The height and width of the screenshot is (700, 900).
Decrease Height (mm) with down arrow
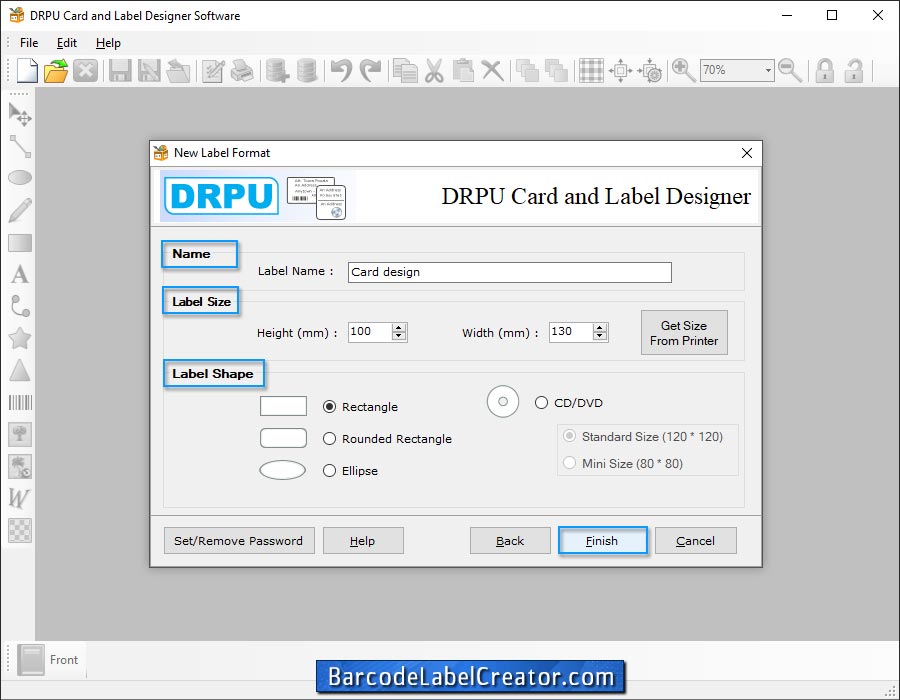click(399, 337)
